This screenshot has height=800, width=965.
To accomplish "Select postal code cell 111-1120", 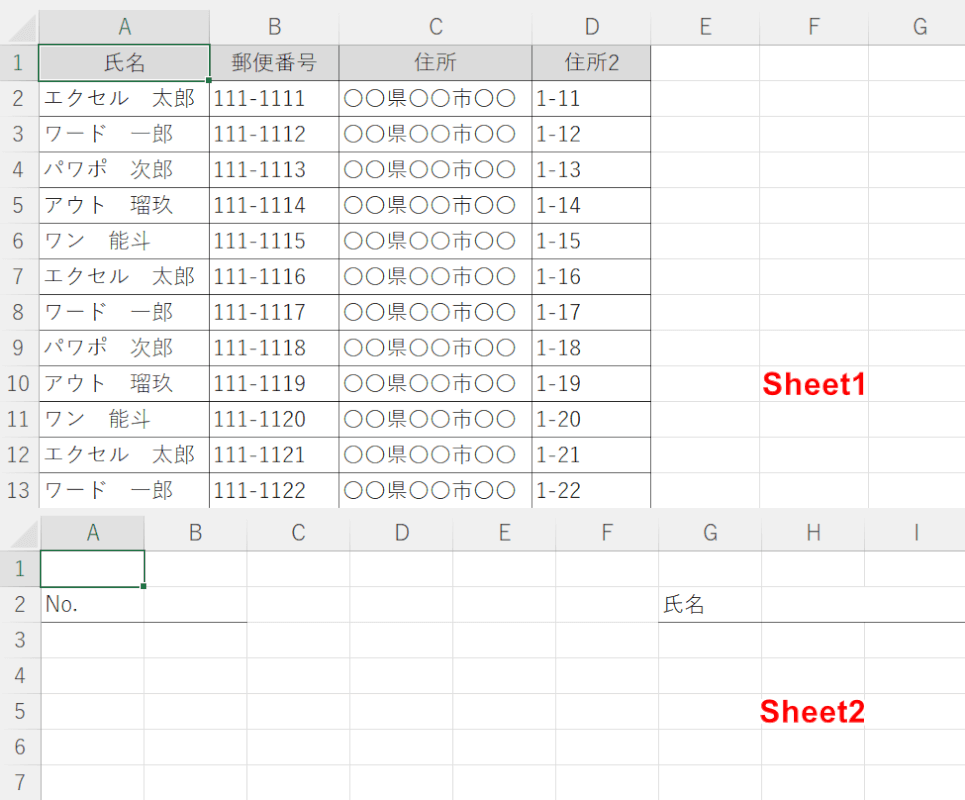I will click(x=274, y=420).
